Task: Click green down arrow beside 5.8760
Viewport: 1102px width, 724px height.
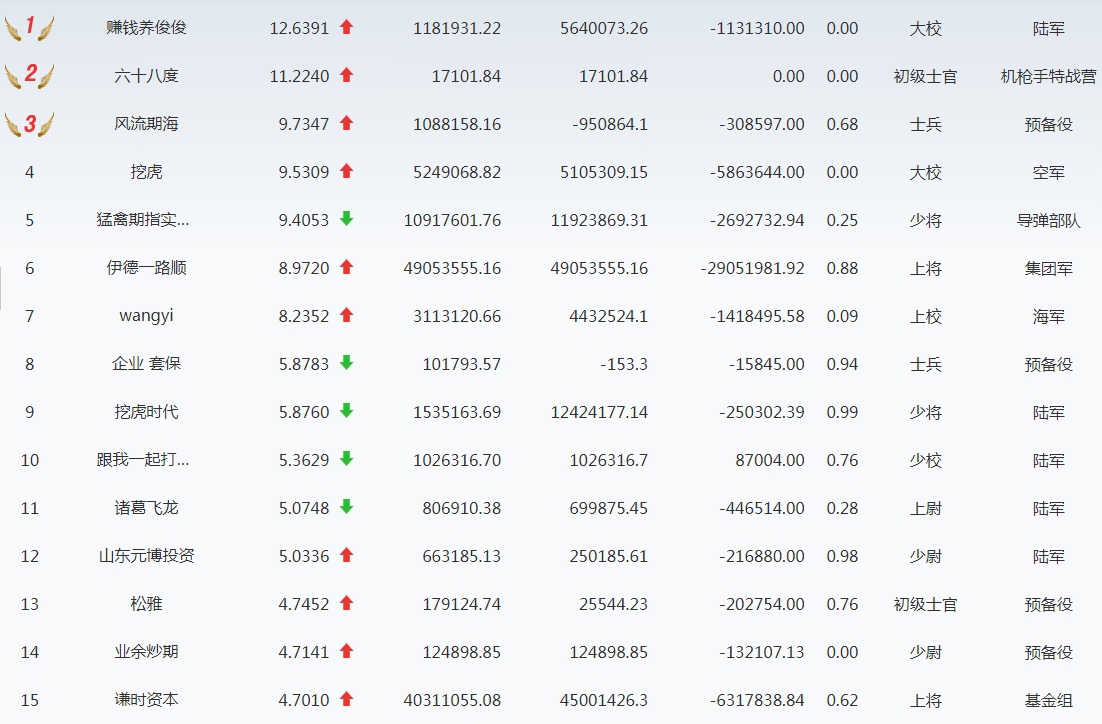Action: [346, 411]
